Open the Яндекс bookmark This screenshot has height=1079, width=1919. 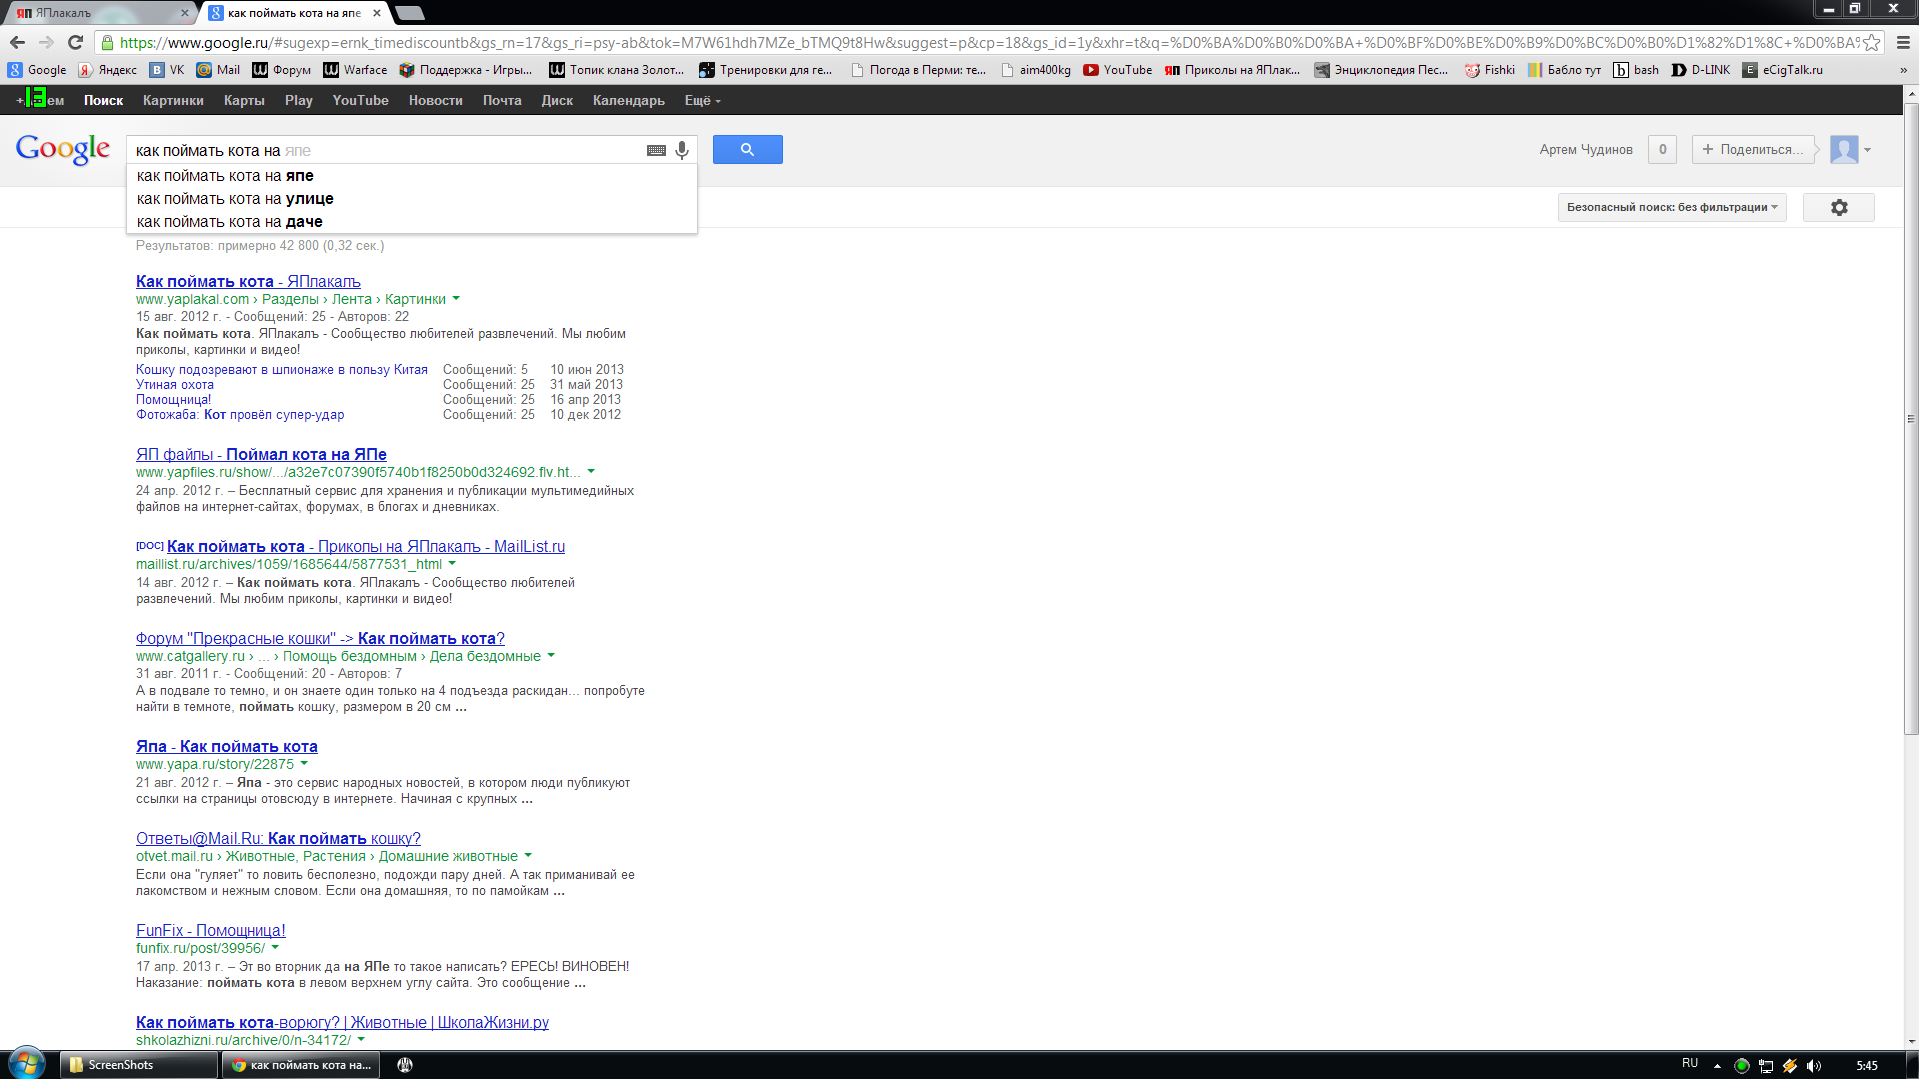click(x=108, y=70)
